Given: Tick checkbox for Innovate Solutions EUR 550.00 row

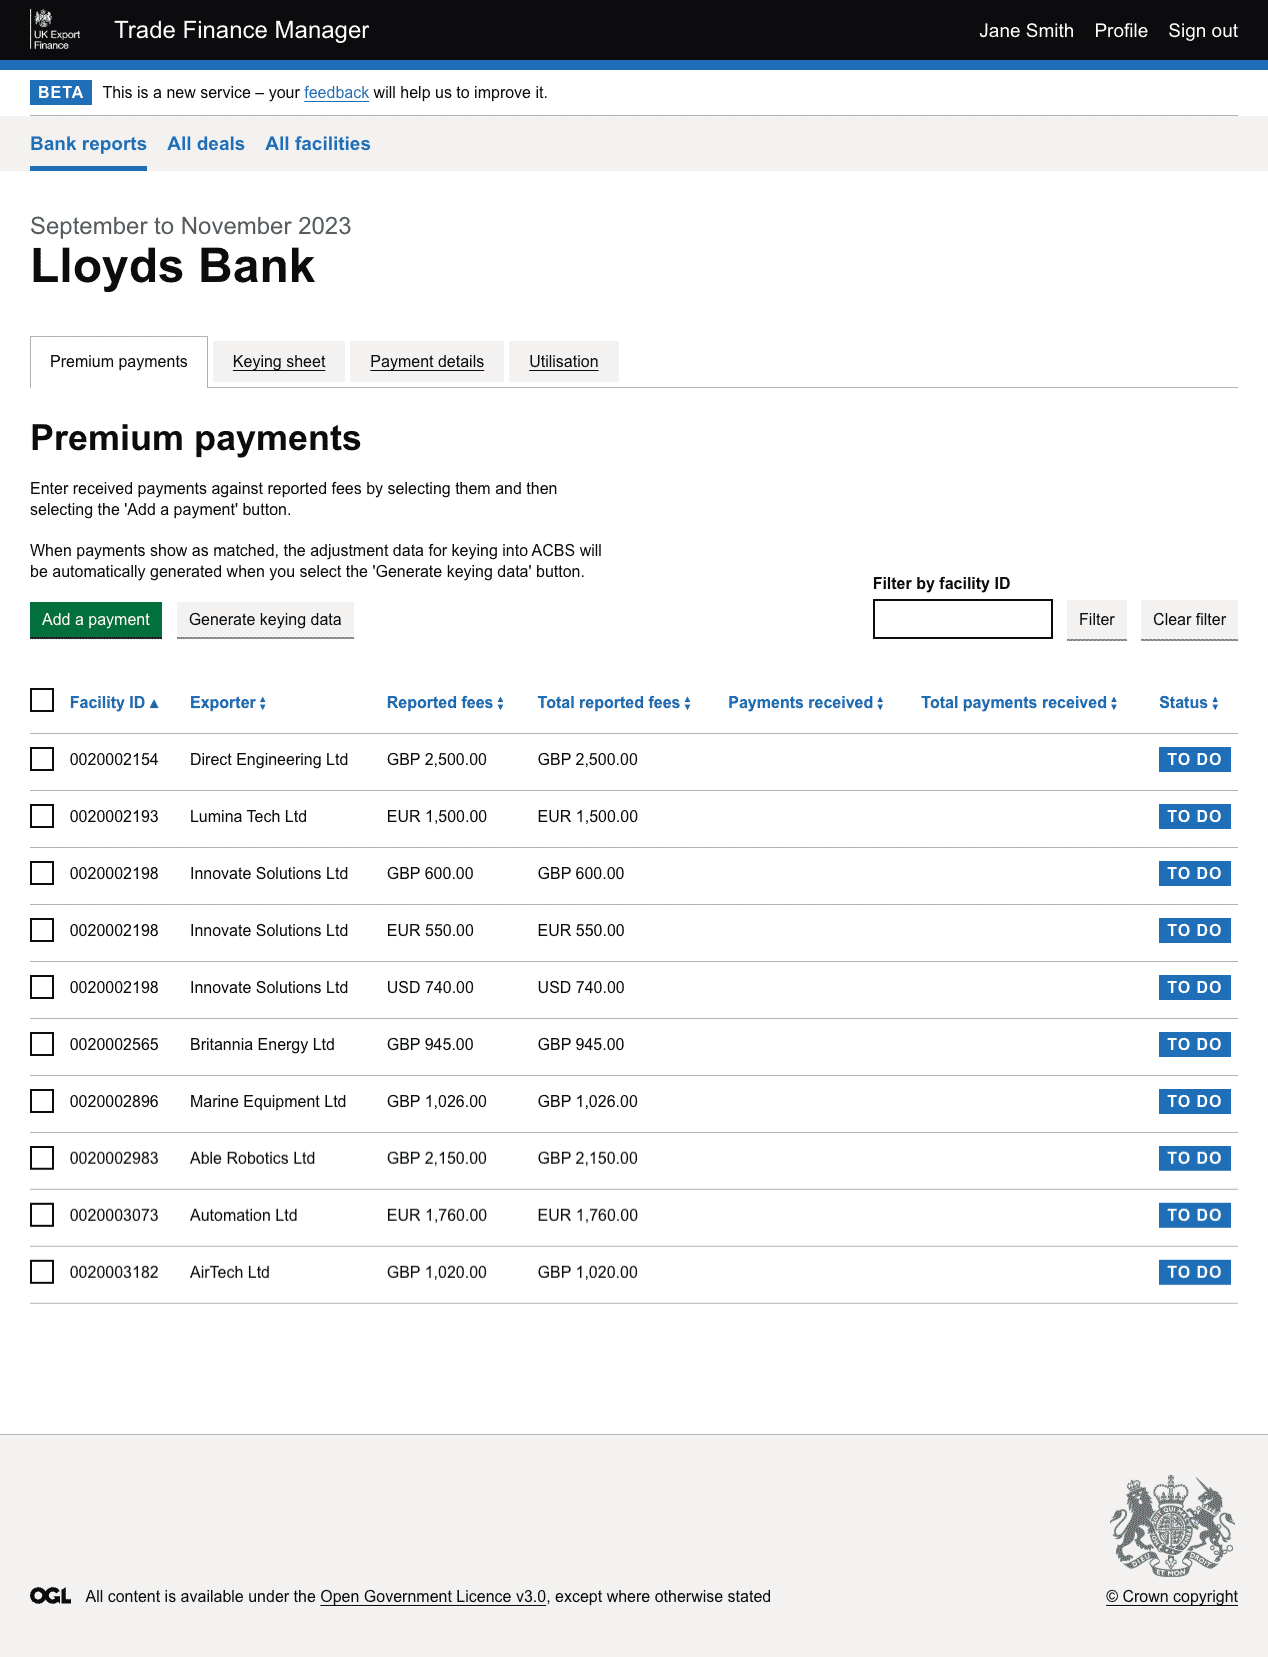Looking at the screenshot, I should (x=42, y=930).
